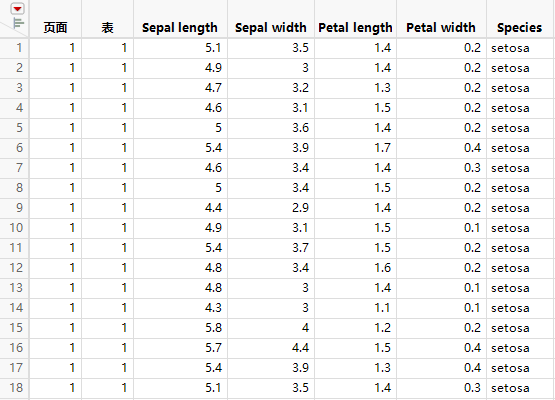Click Petal length cell 1.6 in row 12

tap(355, 268)
